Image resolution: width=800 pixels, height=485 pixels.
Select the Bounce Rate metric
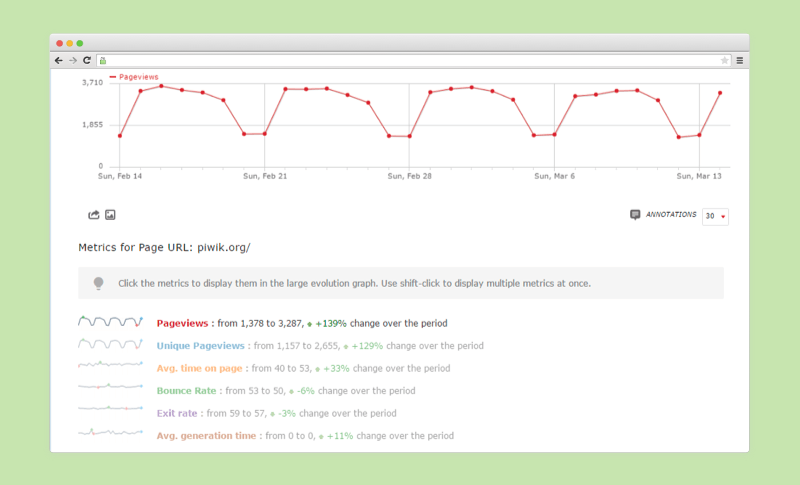186,391
